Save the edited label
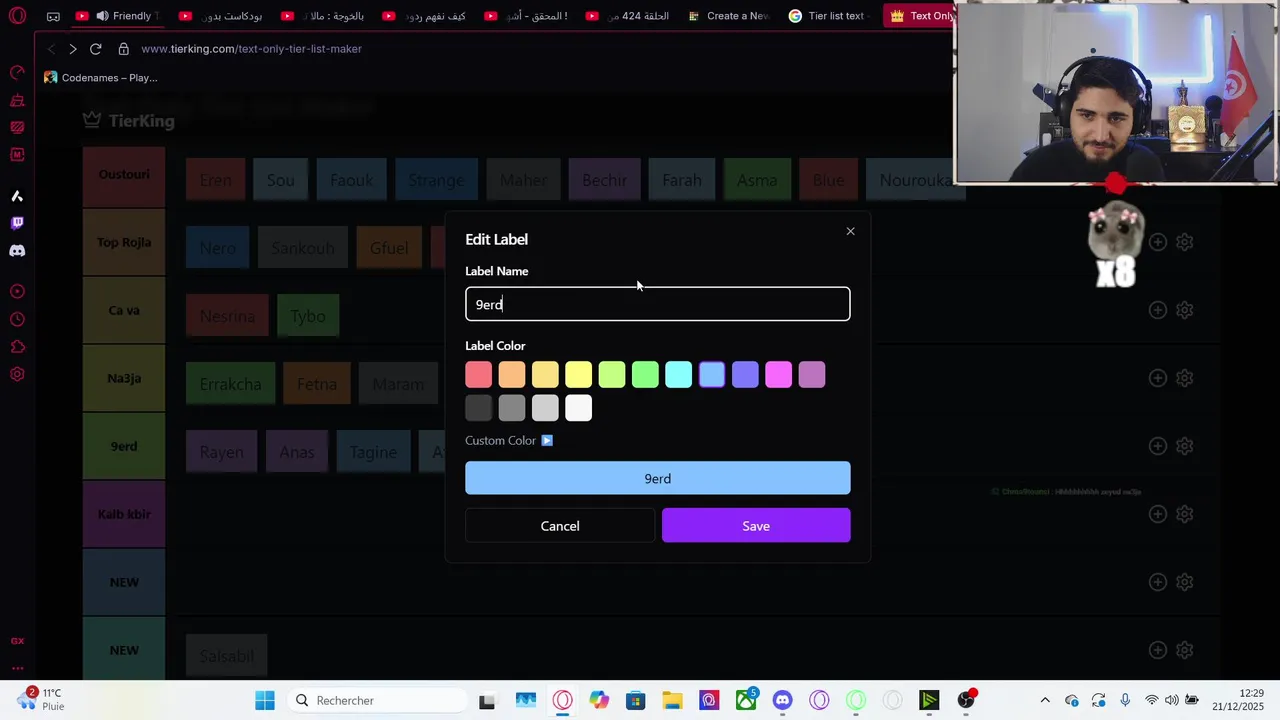The image size is (1280, 720). pyautogui.click(x=756, y=526)
